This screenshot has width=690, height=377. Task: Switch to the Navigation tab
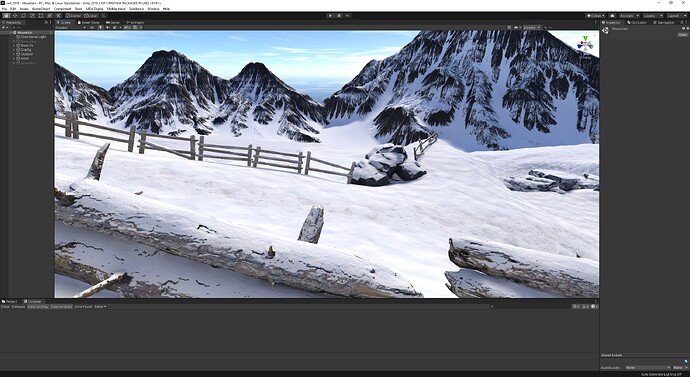[x=664, y=22]
